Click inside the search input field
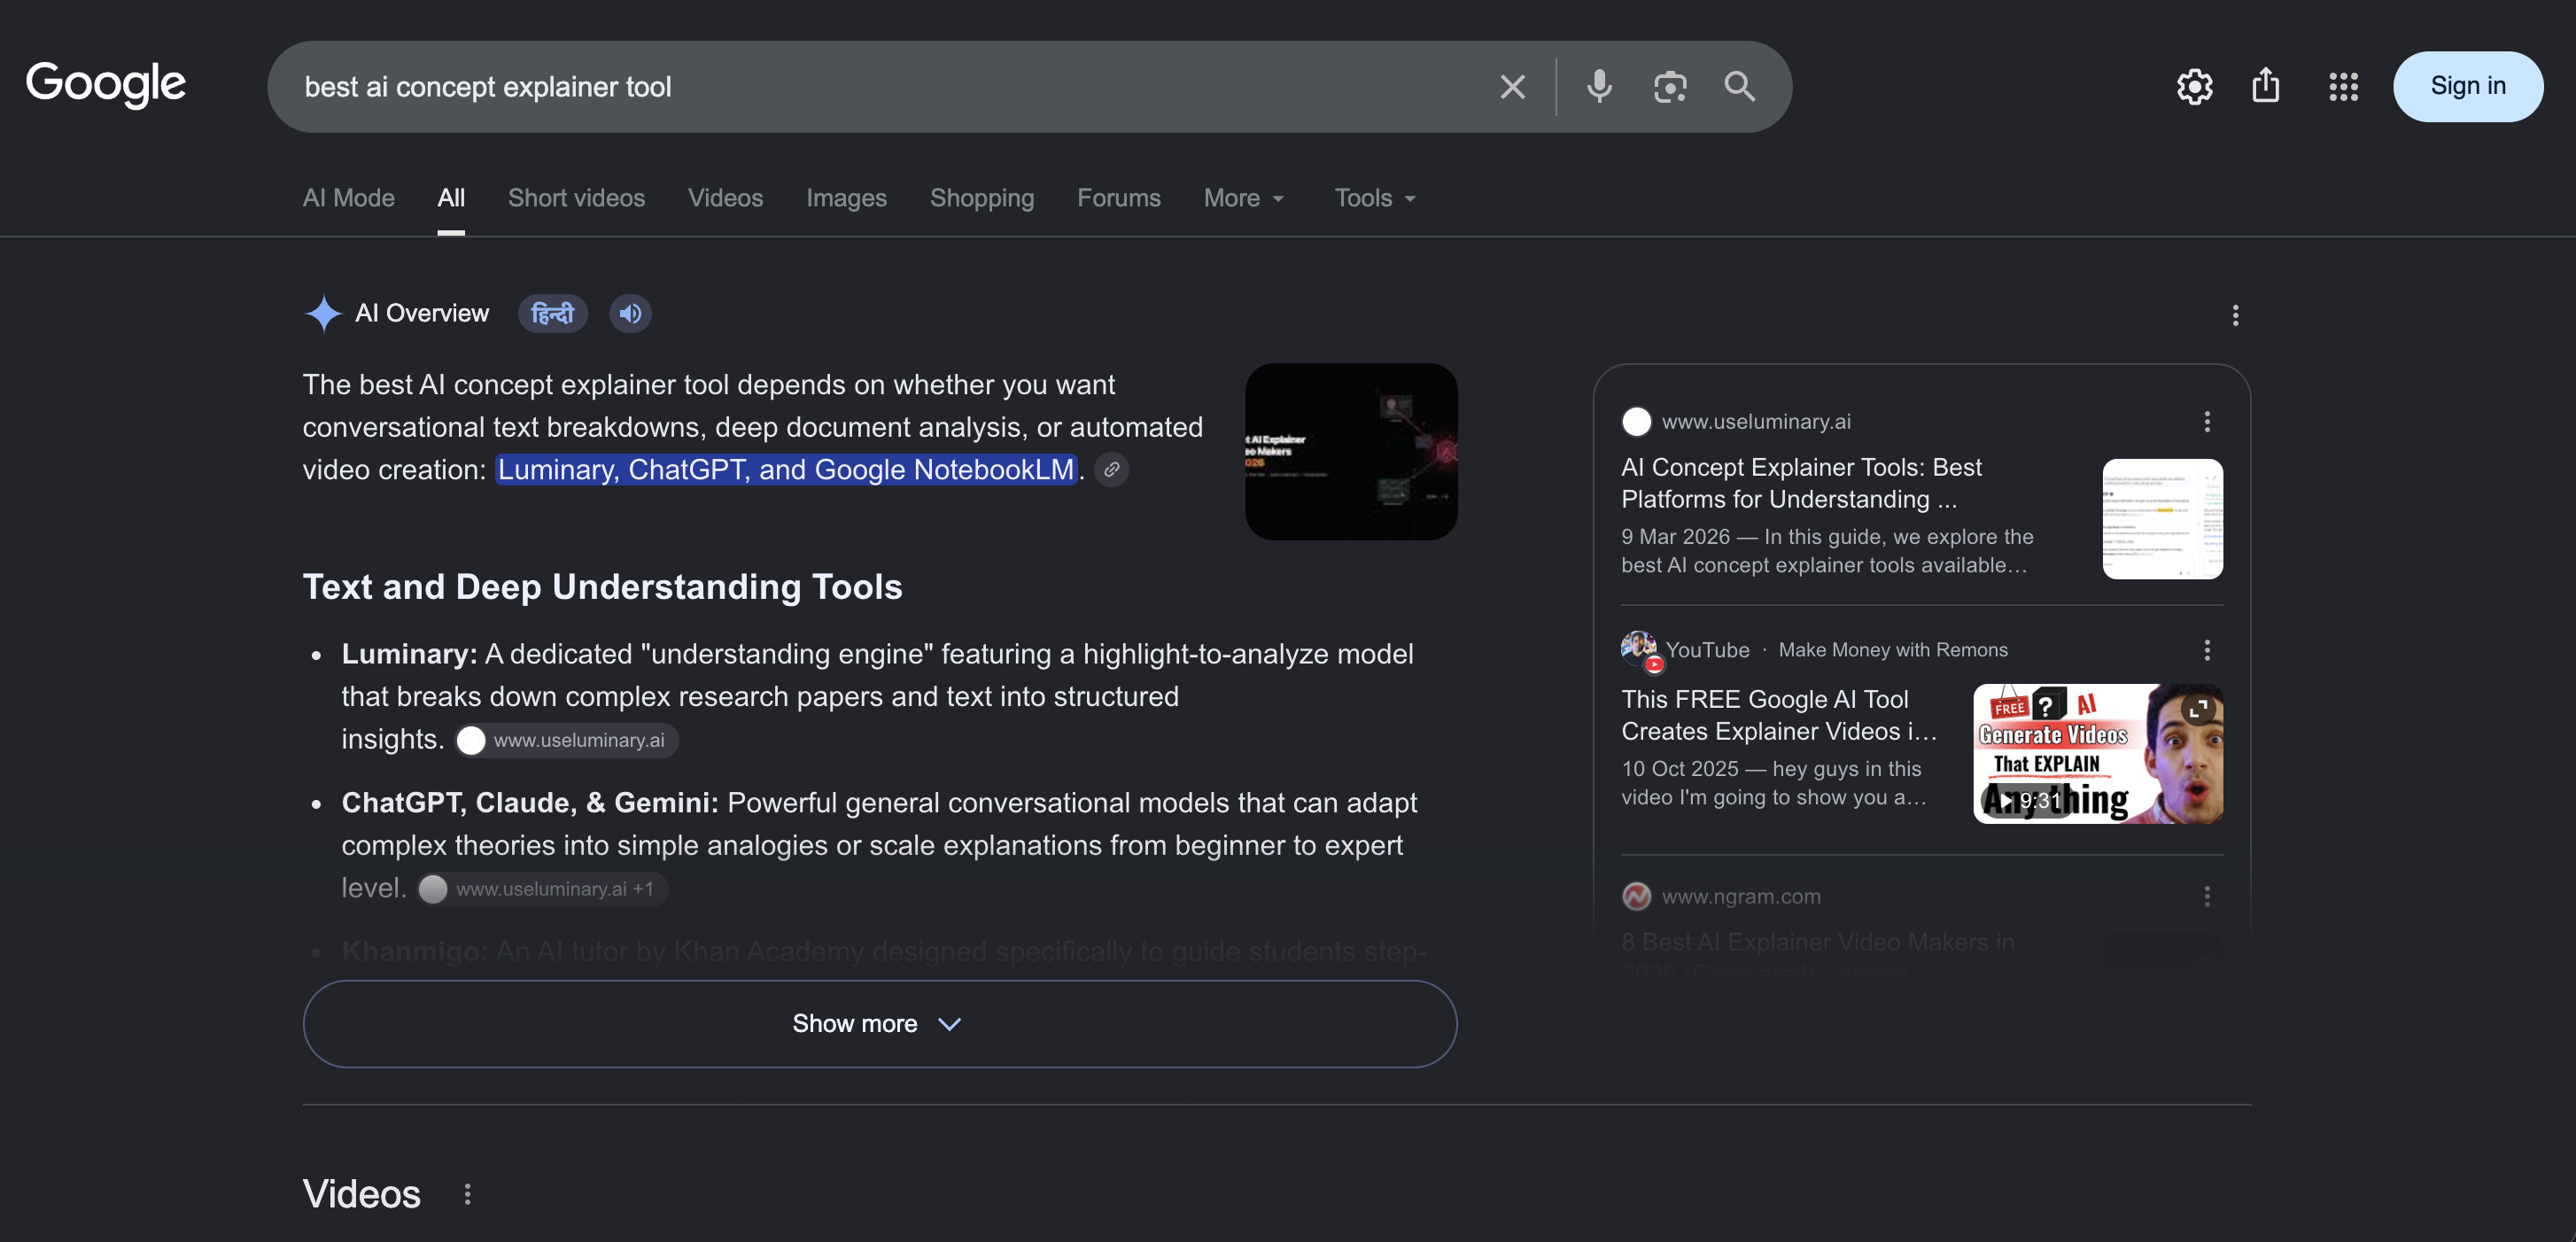Viewport: 2576px width, 1242px height. [x=890, y=87]
